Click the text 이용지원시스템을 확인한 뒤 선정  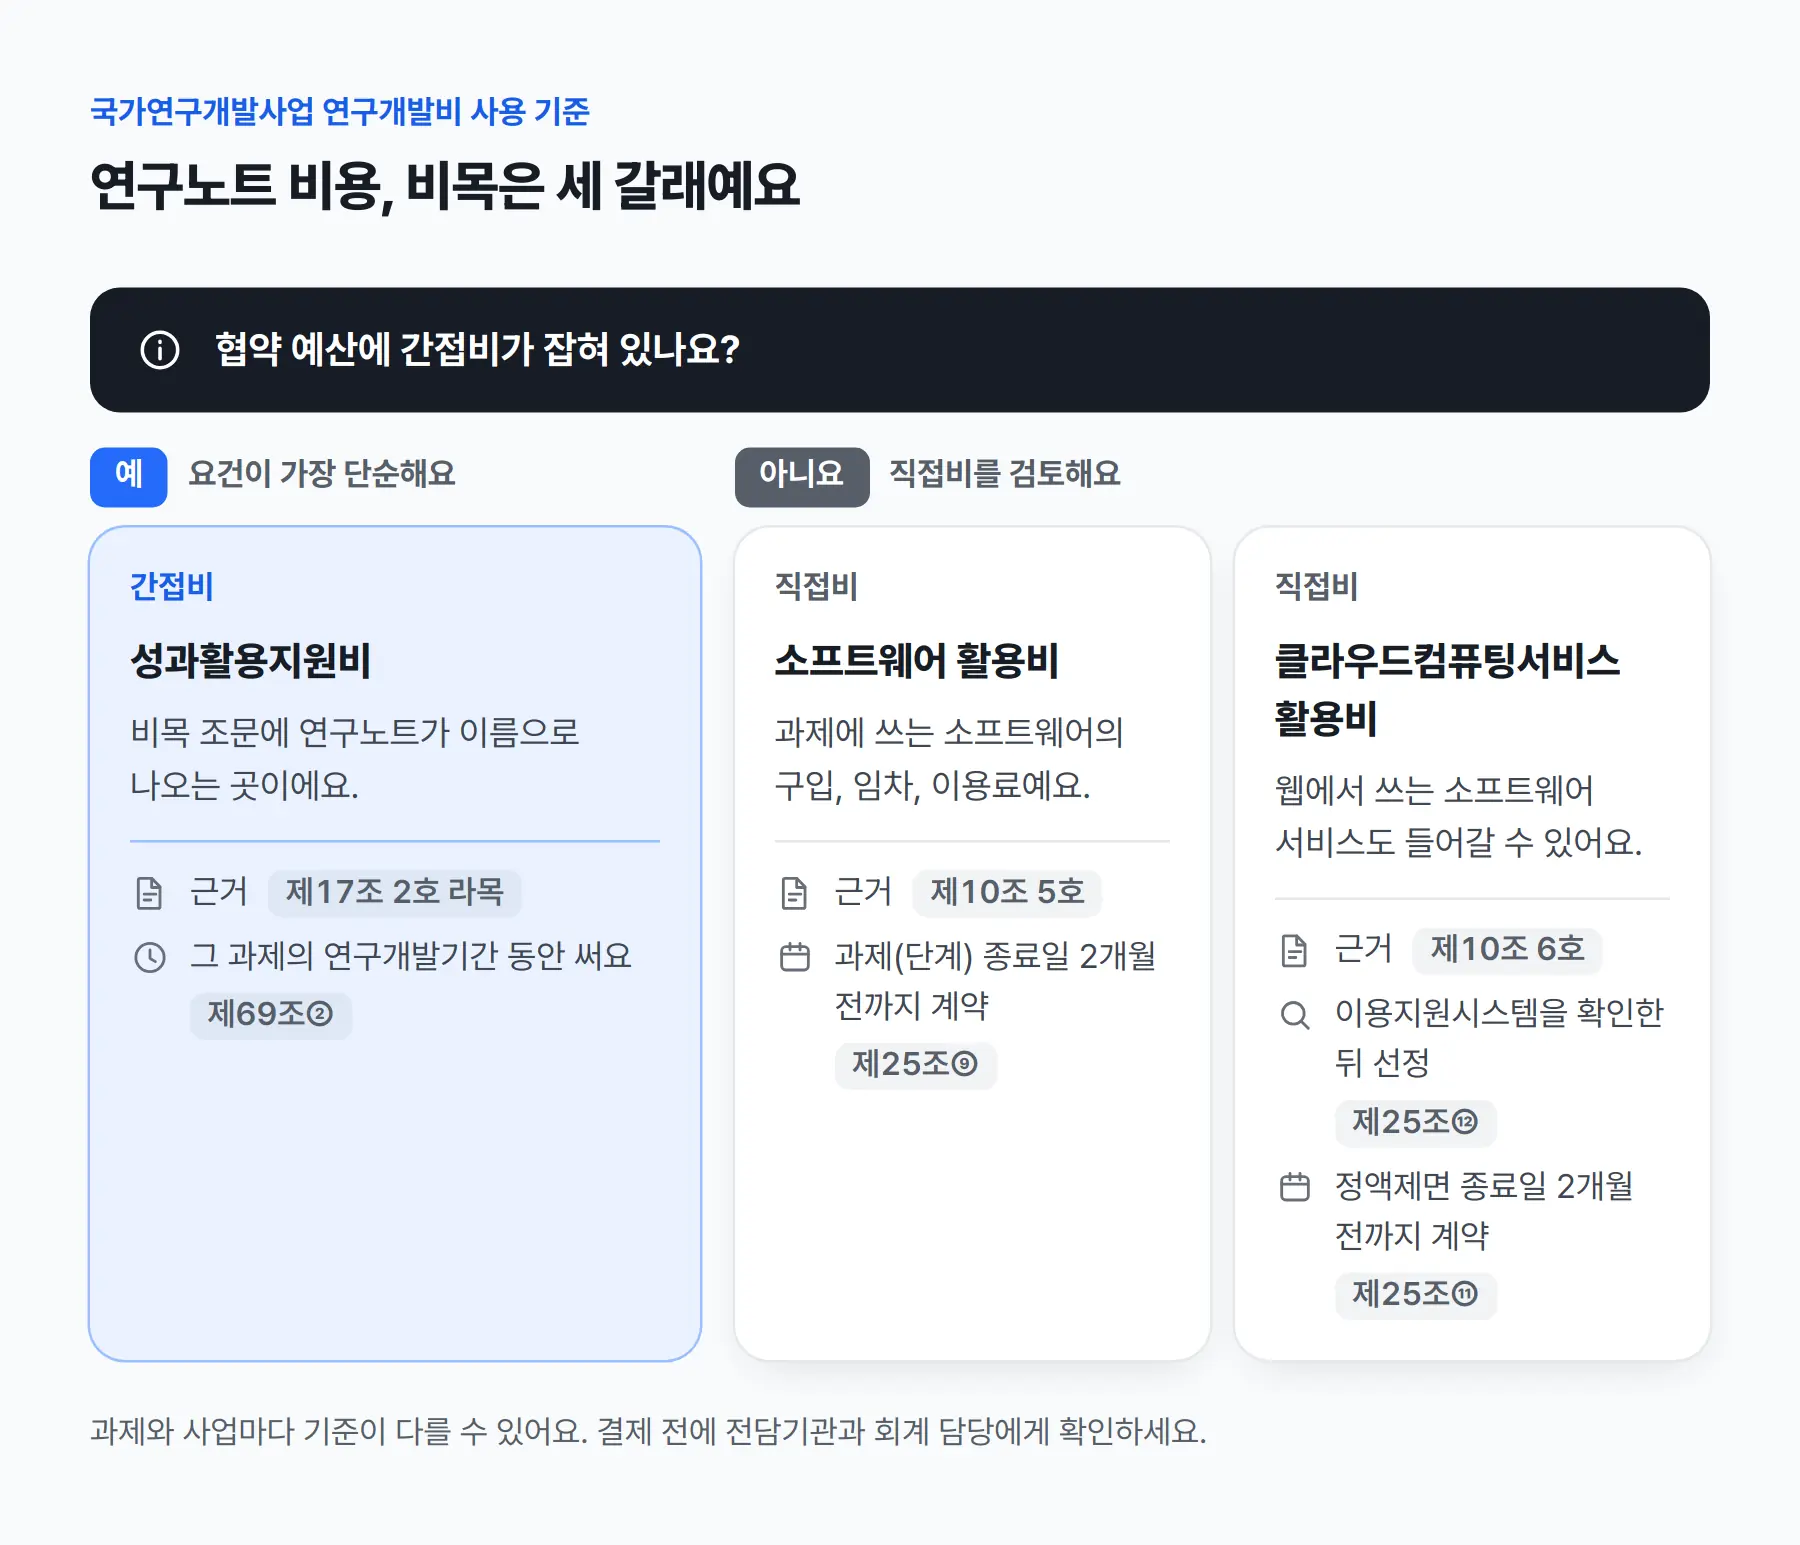(1499, 1038)
